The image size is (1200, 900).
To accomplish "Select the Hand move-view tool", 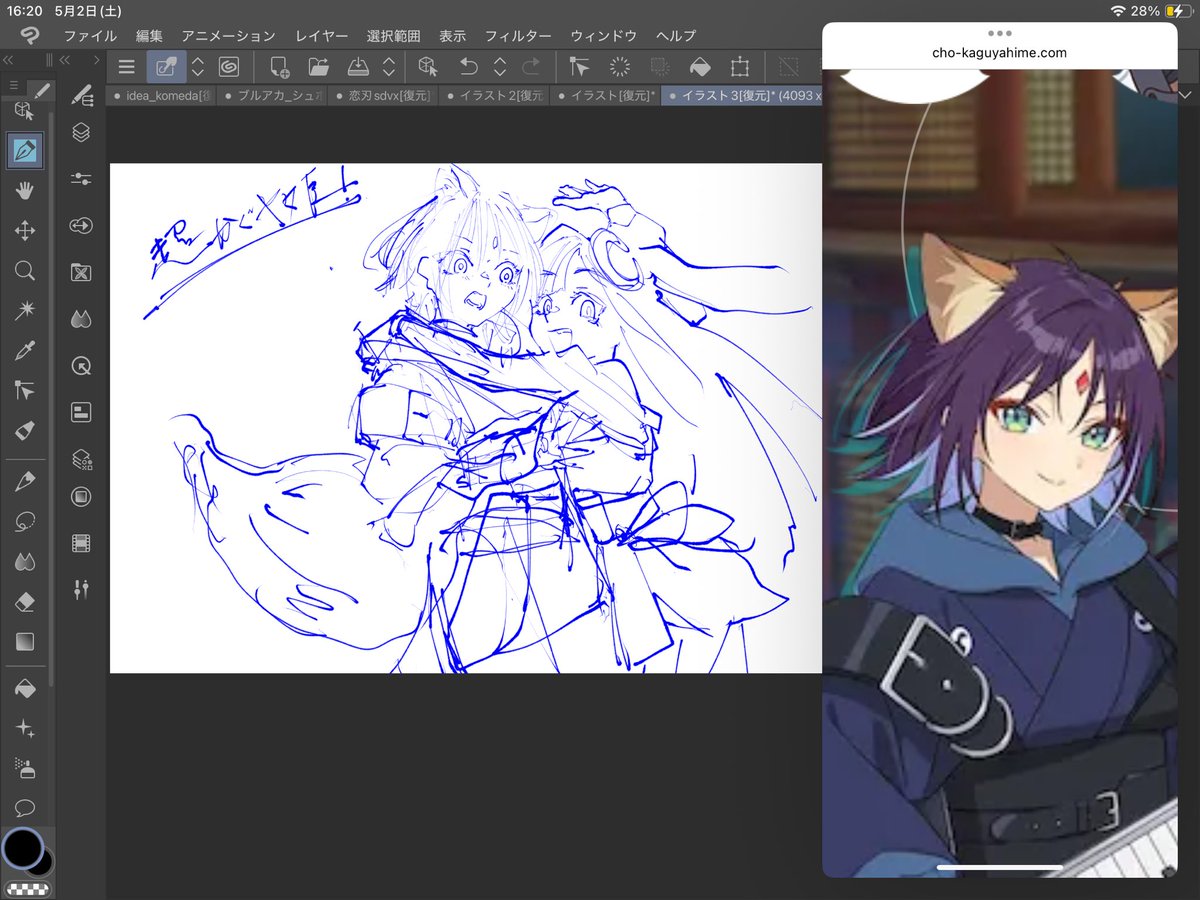I will tap(25, 190).
